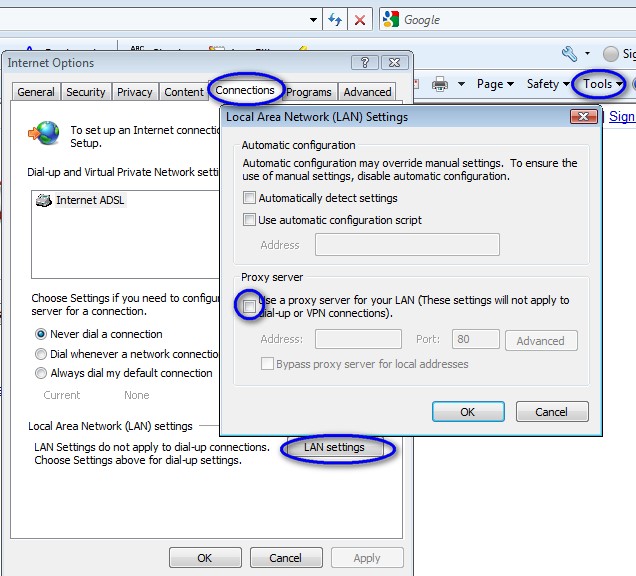Click the red X stop loading icon
Image resolution: width=636 pixels, height=576 pixels.
[360, 19]
